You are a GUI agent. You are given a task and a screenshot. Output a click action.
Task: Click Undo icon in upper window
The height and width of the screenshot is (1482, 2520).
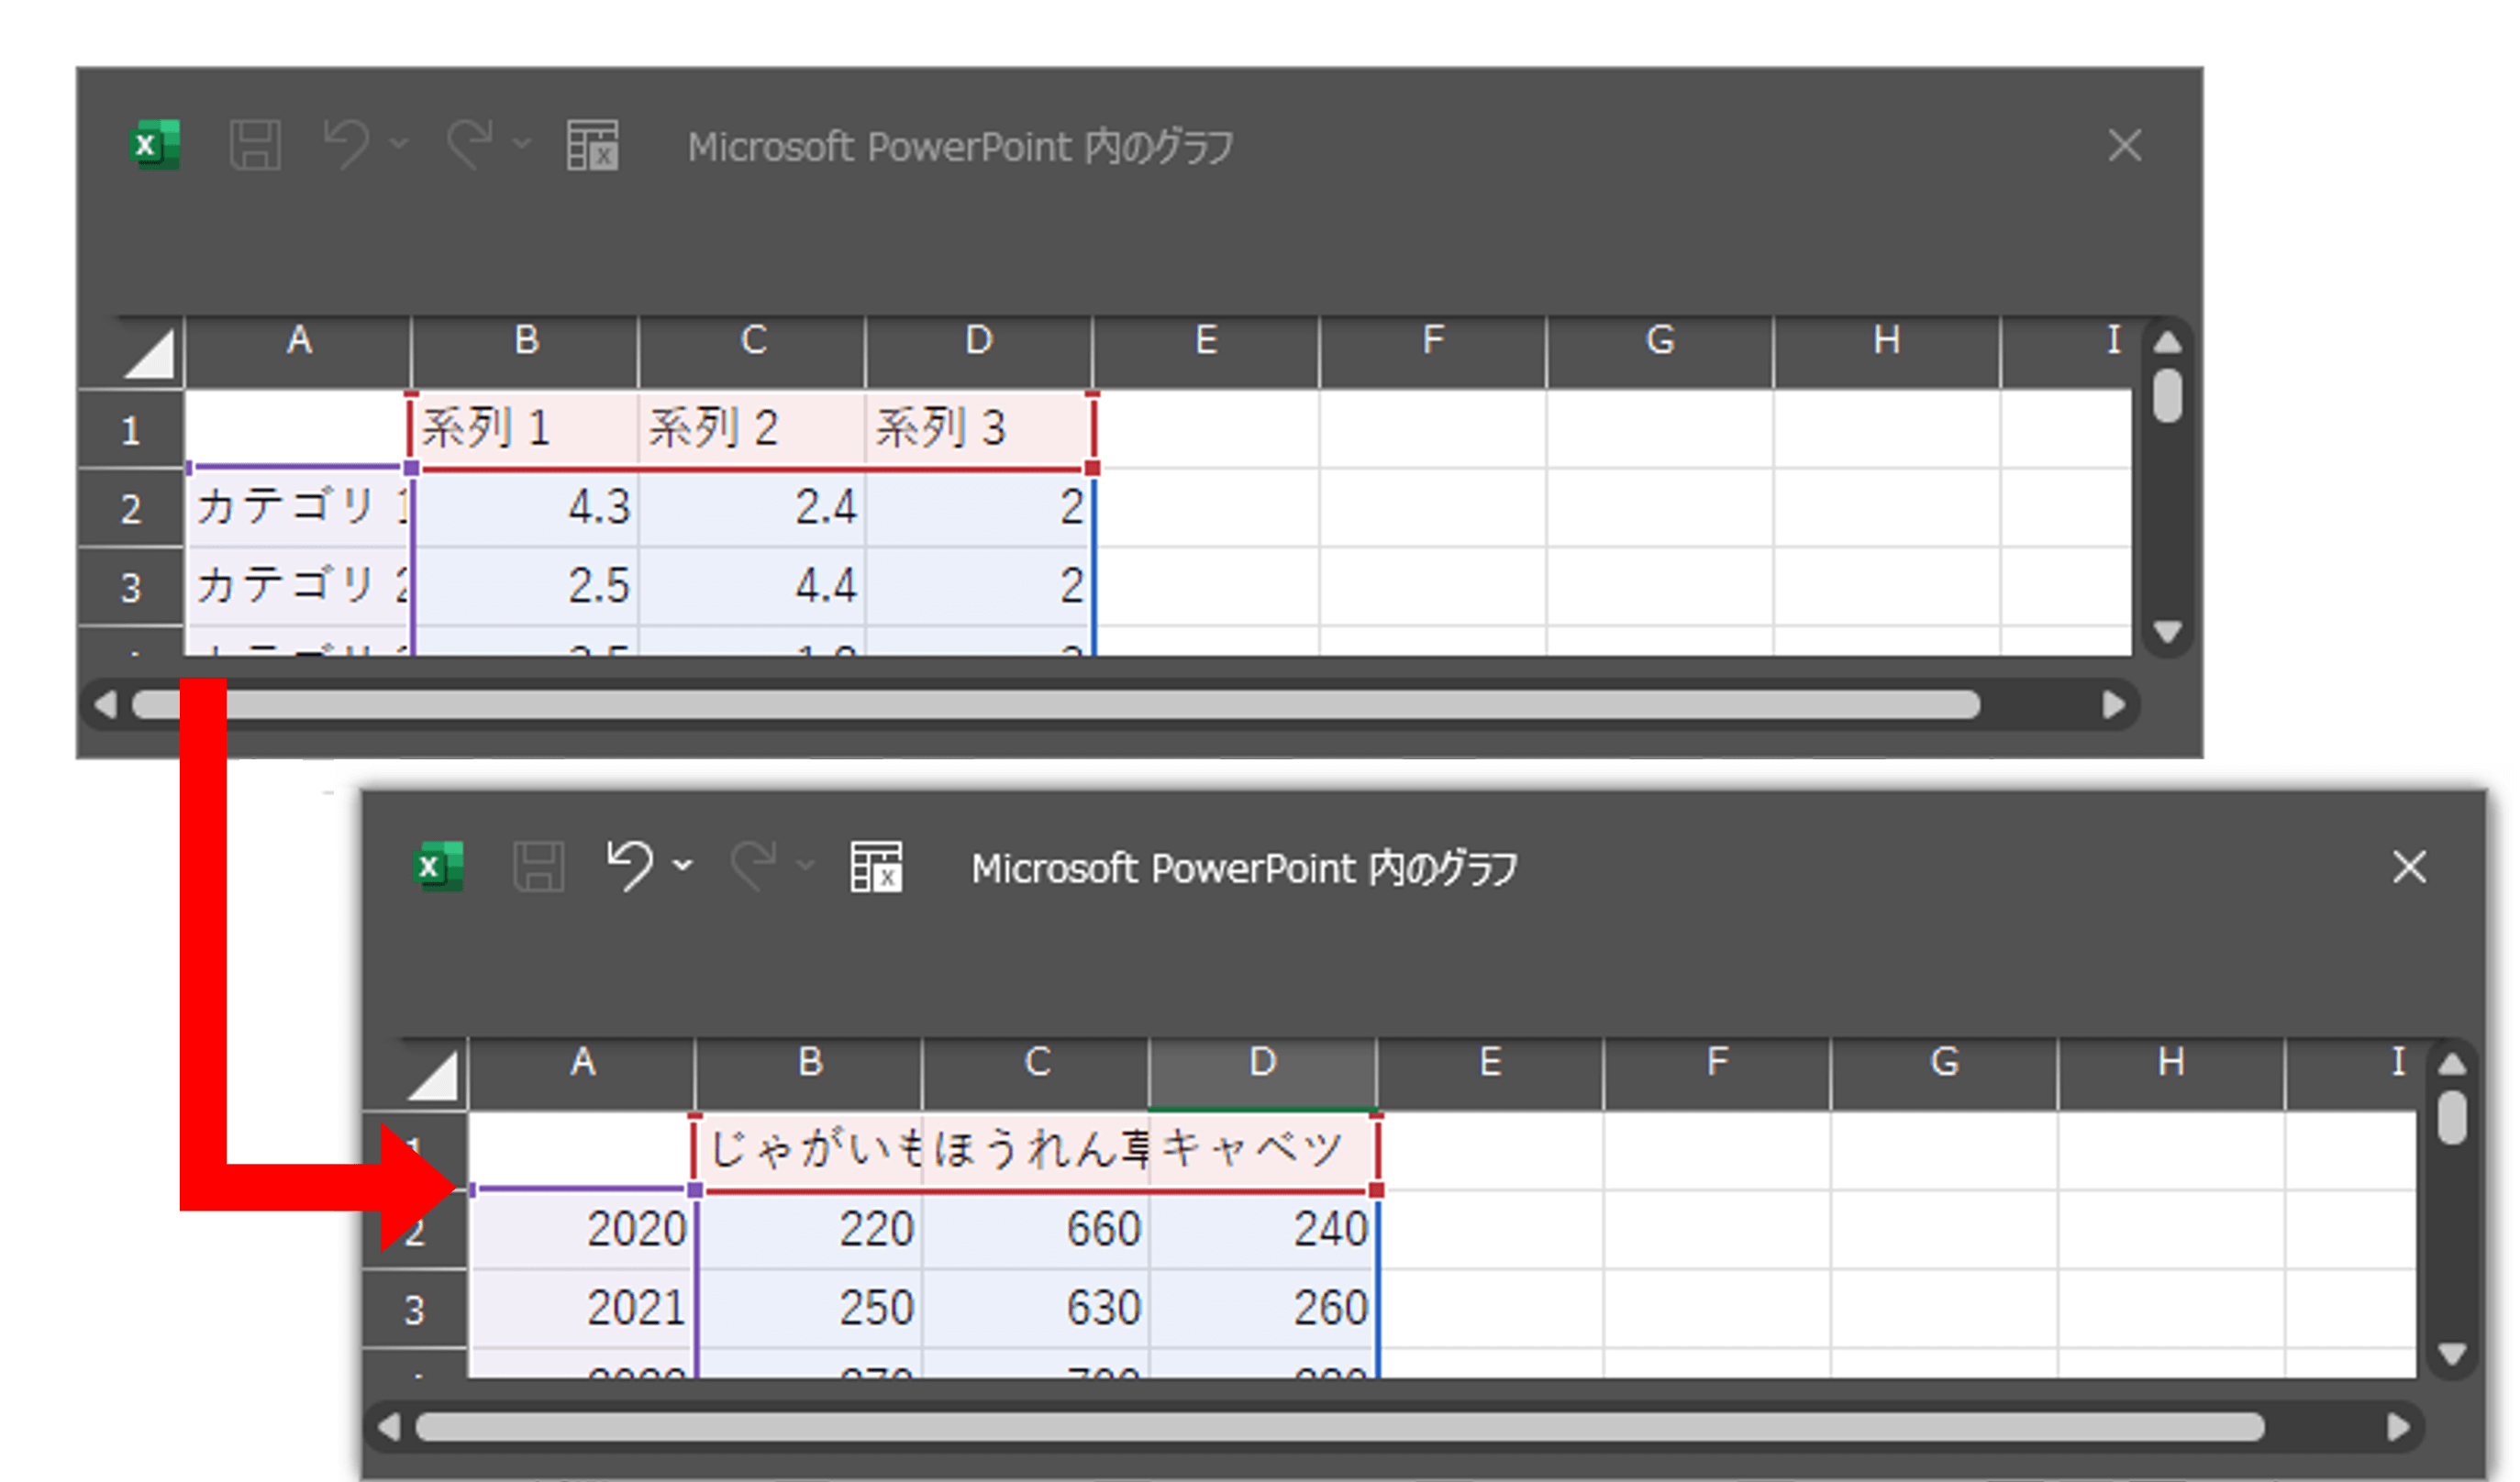pos(346,145)
